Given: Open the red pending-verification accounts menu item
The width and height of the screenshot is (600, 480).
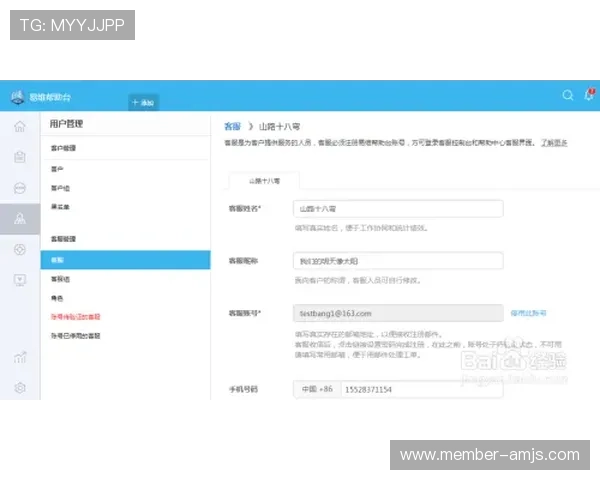Looking at the screenshot, I should point(76,317).
